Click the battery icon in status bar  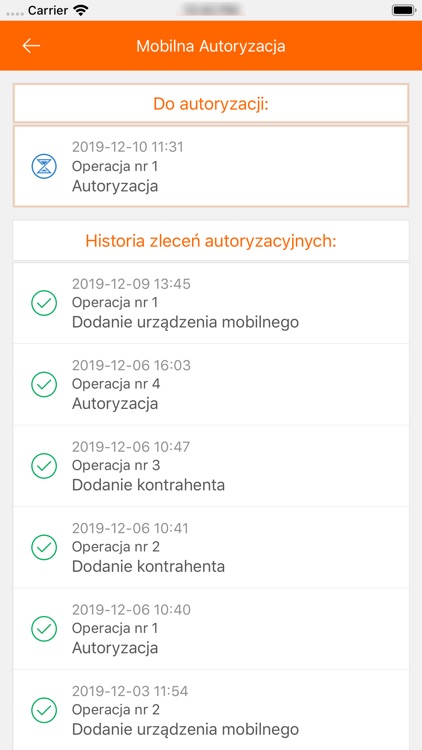(x=404, y=10)
